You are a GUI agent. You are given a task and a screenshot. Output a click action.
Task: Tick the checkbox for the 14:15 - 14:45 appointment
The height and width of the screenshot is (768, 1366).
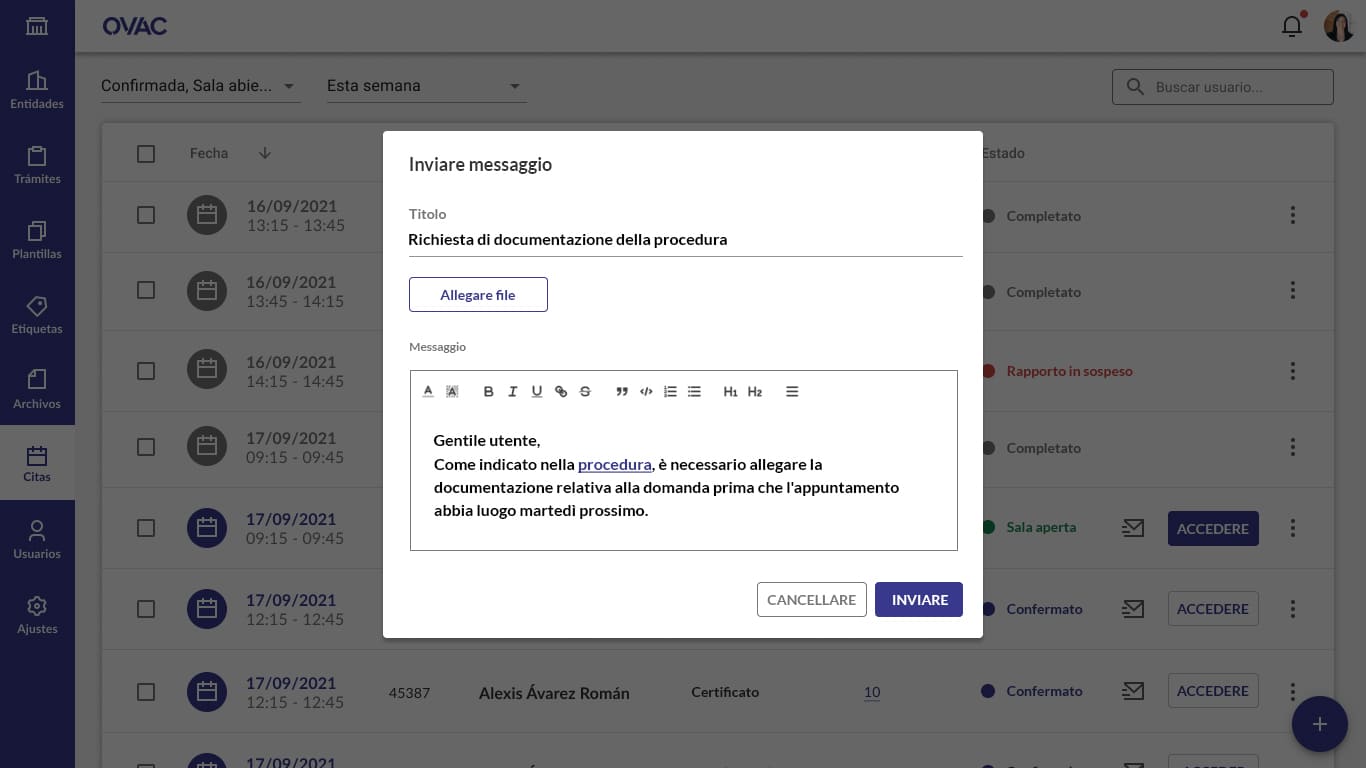(x=146, y=371)
